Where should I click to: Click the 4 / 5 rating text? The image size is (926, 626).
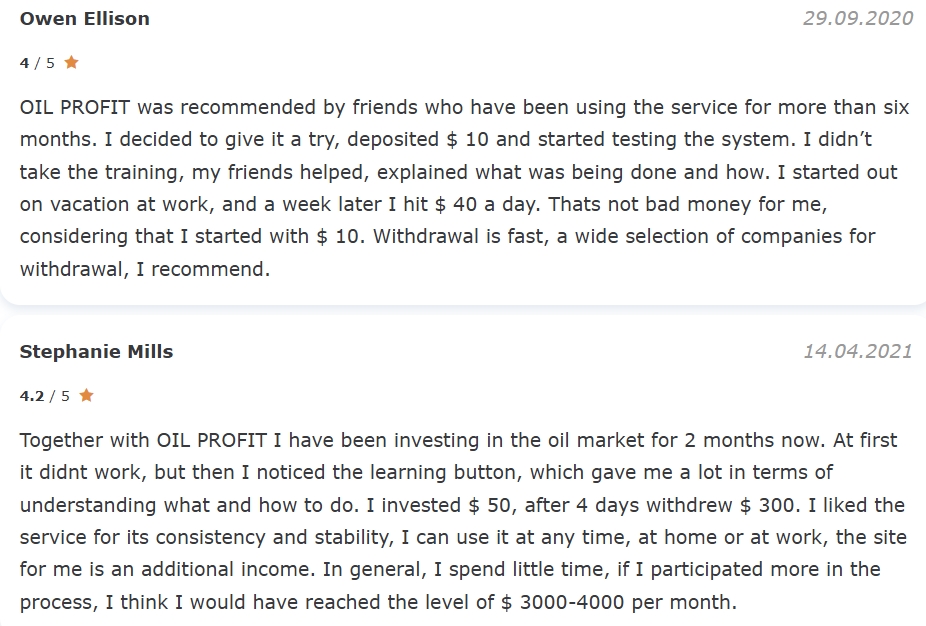[x=37, y=63]
